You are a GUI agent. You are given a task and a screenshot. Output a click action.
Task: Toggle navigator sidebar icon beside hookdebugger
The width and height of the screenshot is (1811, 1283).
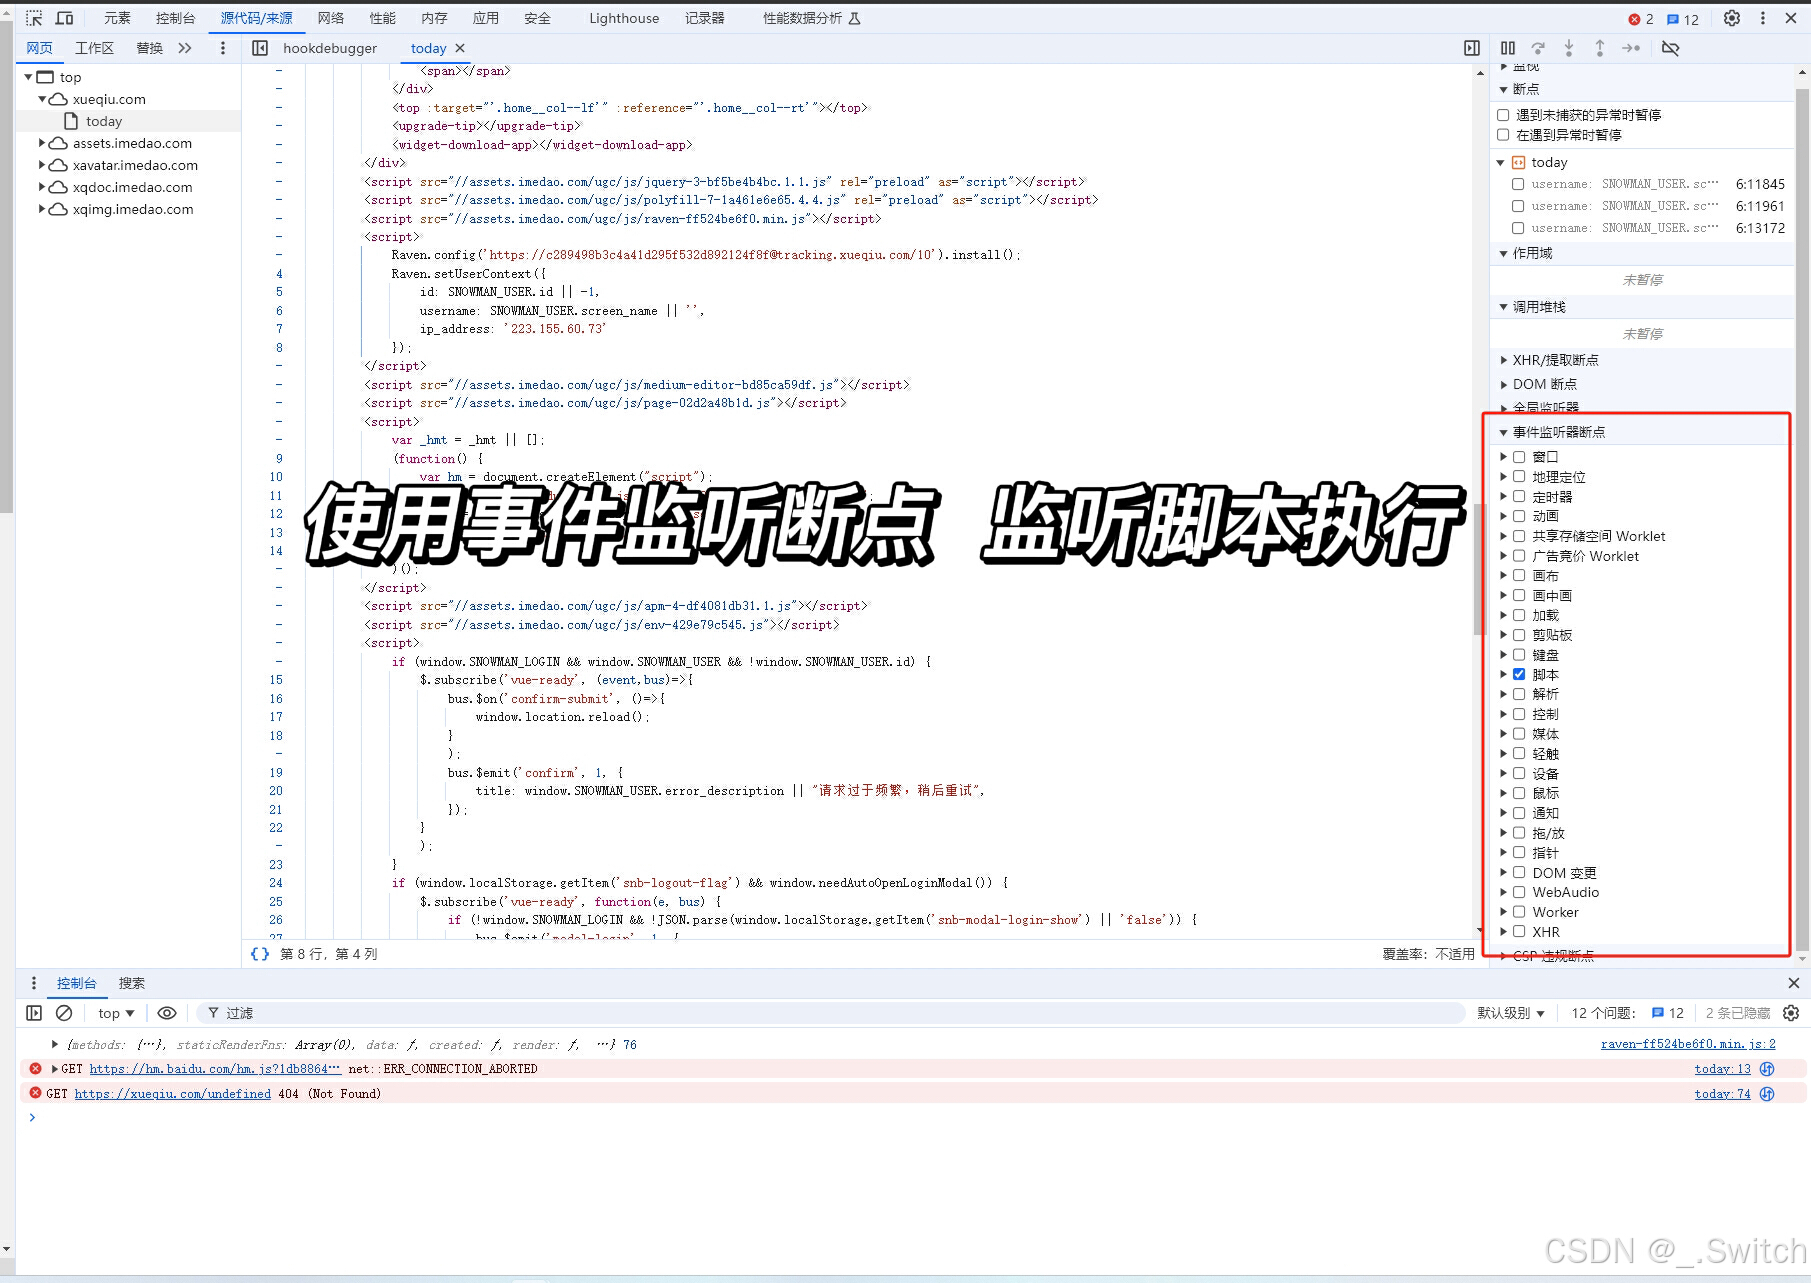[x=260, y=48]
